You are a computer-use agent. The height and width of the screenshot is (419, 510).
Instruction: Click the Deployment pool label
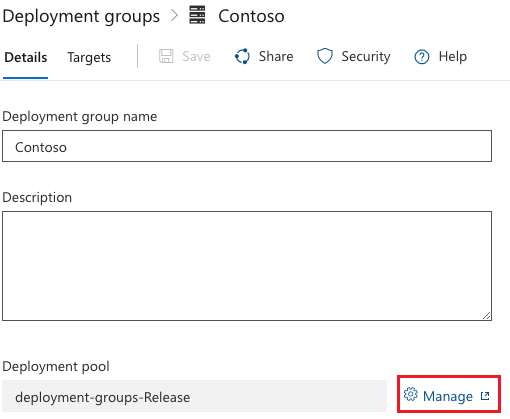click(x=56, y=366)
